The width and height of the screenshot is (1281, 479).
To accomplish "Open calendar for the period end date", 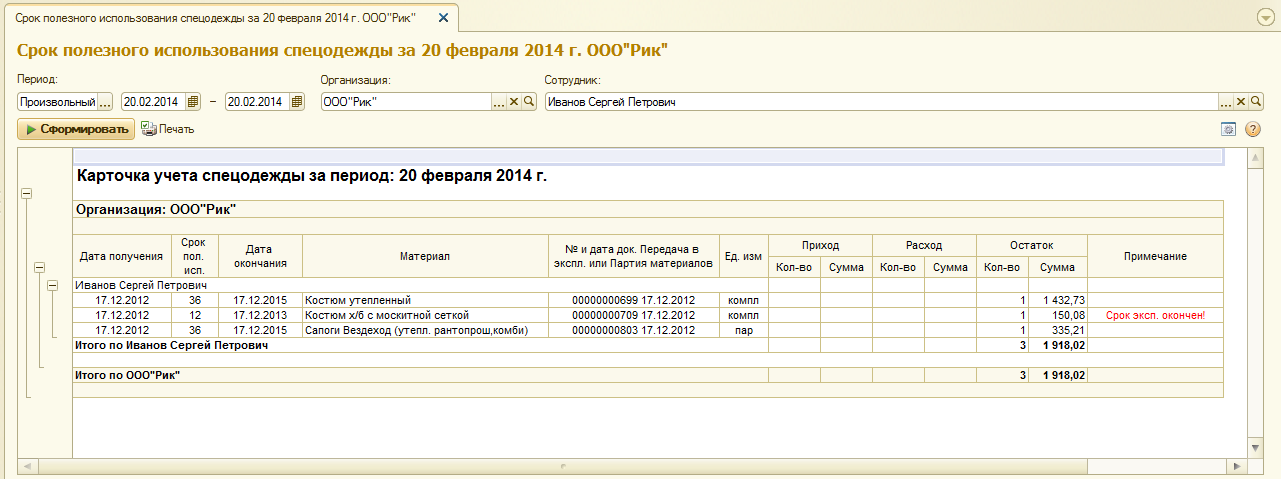I will pos(297,101).
